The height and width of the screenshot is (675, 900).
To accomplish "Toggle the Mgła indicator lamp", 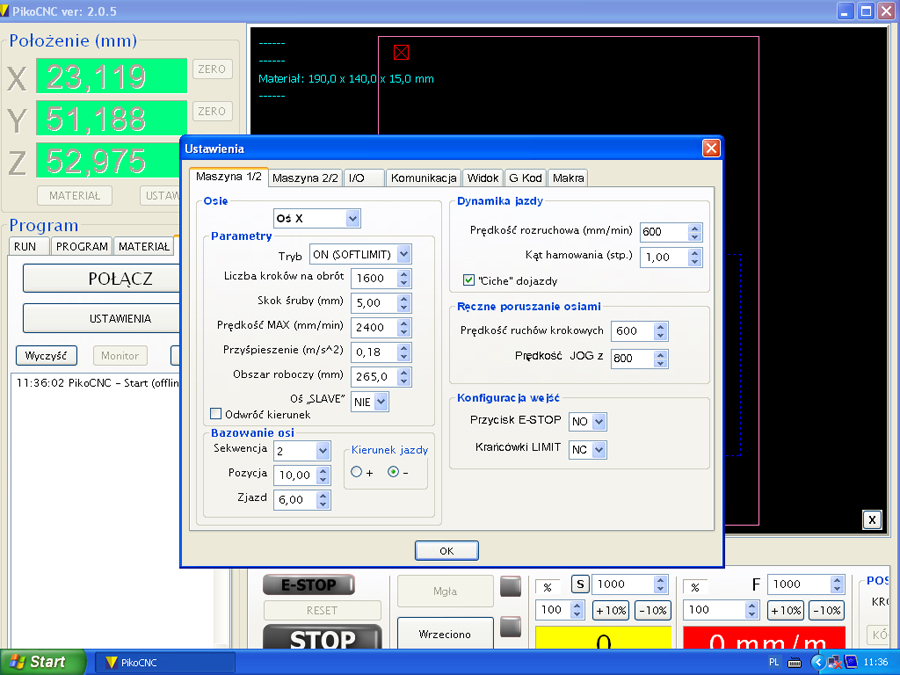I will pos(510,587).
